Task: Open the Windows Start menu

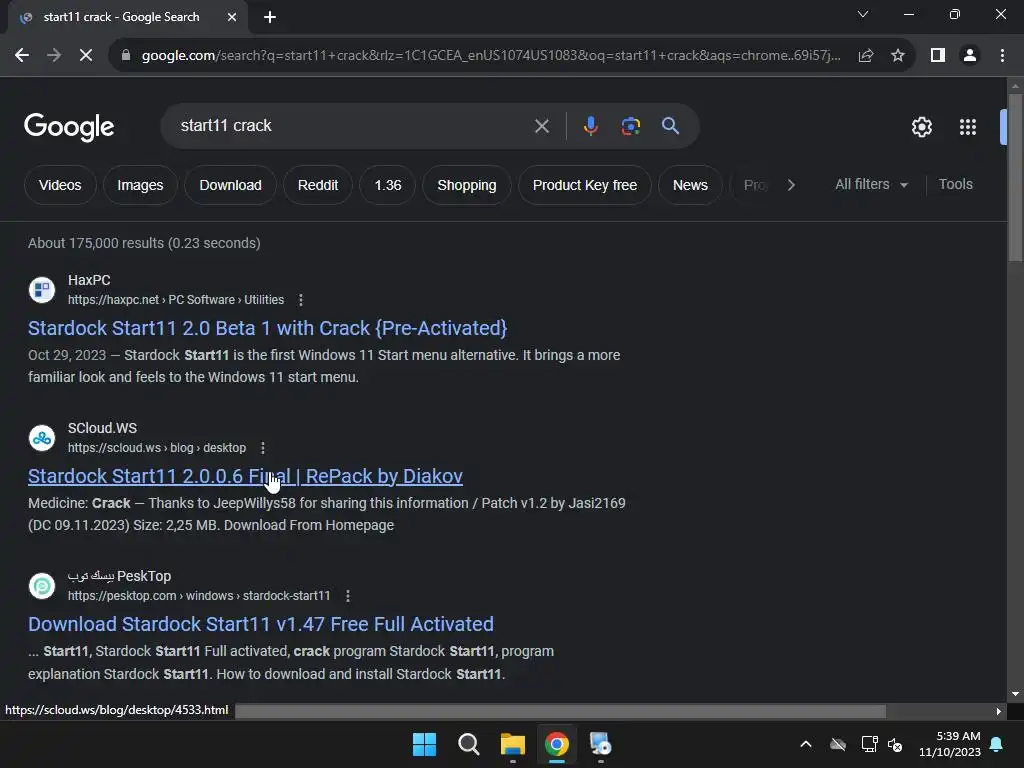Action: [424, 744]
